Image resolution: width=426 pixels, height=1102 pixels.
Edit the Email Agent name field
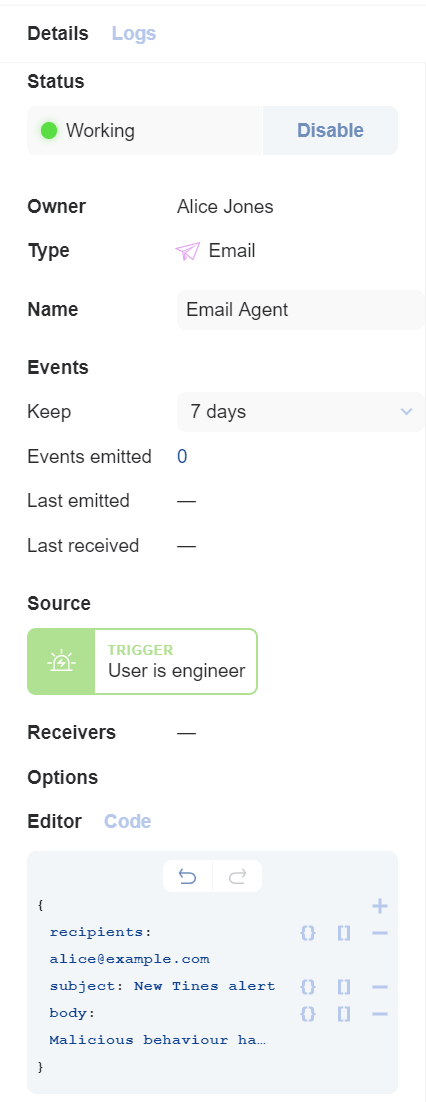pos(300,310)
